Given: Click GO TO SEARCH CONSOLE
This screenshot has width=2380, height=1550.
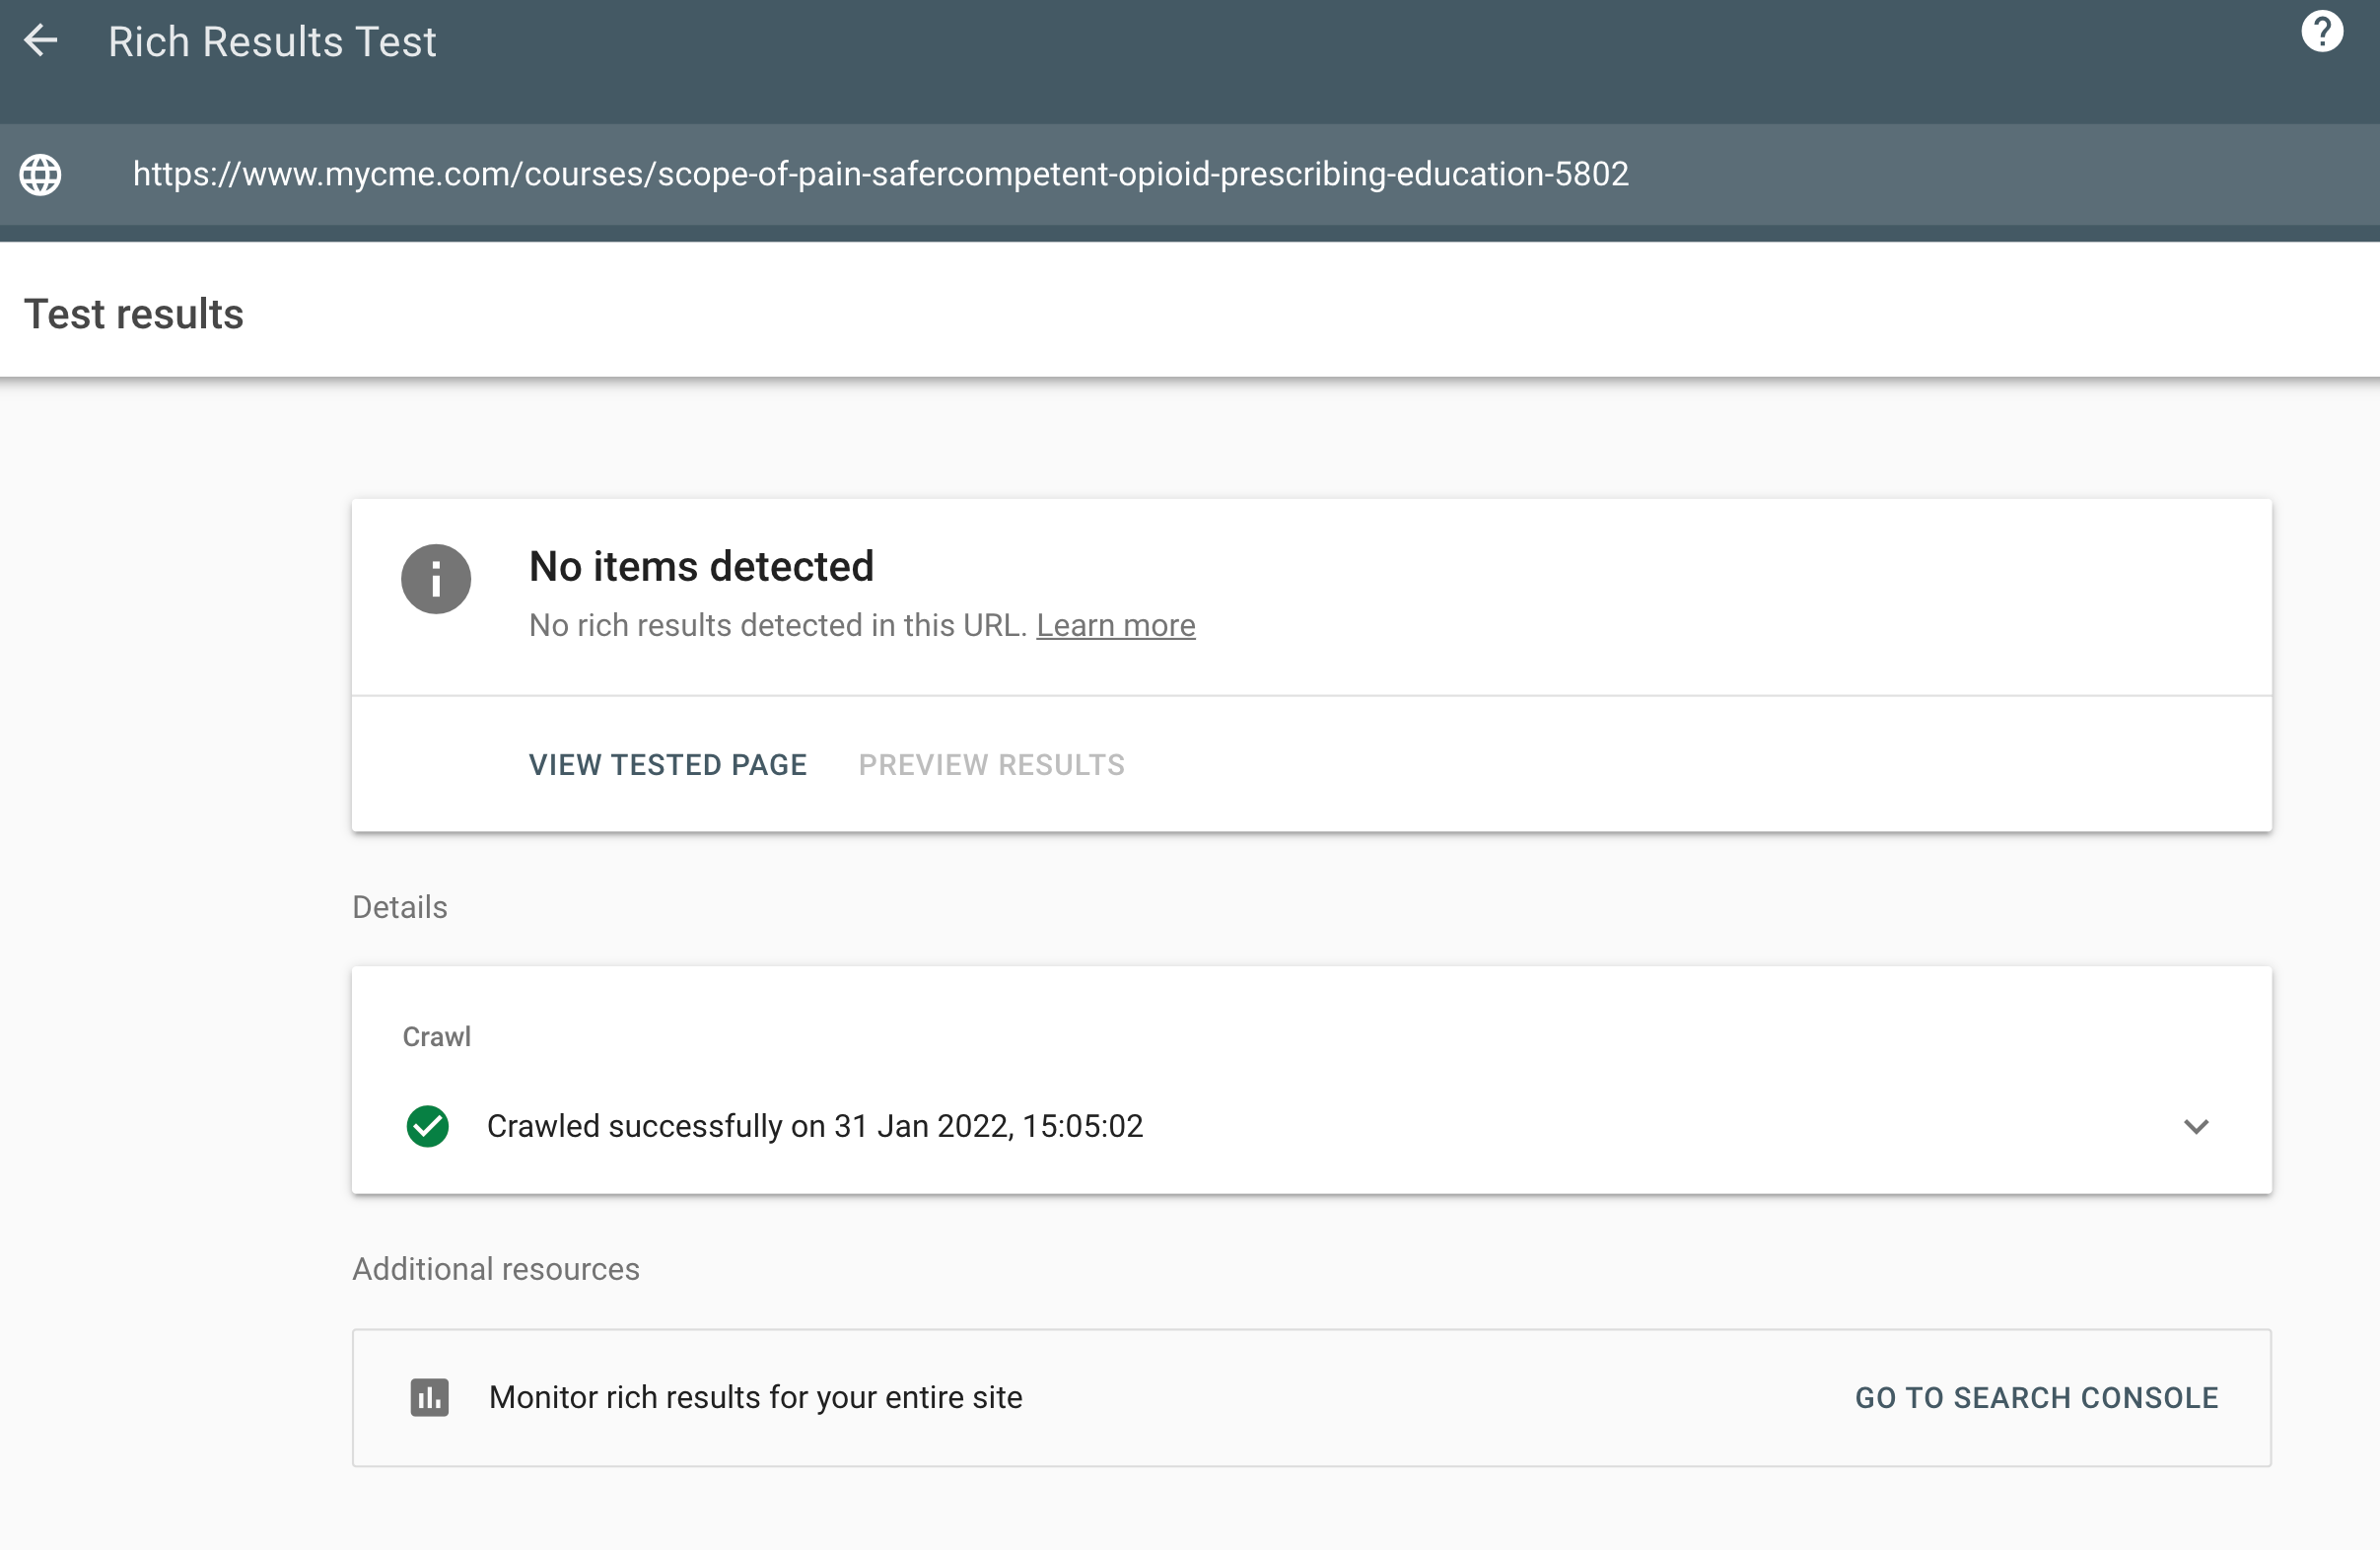Looking at the screenshot, I should point(2037,1397).
